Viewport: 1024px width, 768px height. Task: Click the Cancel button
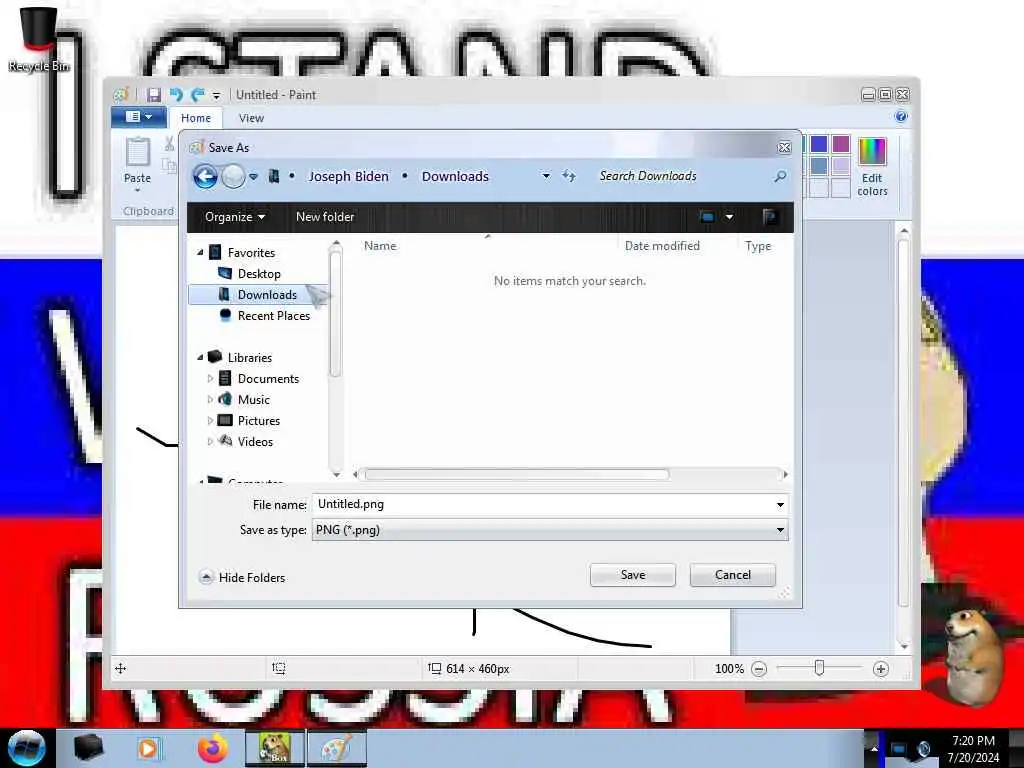733,575
